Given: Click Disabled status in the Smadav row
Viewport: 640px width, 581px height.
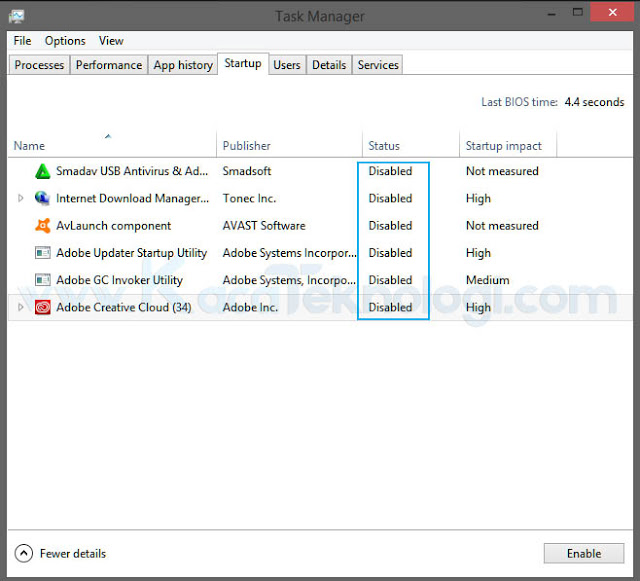Looking at the screenshot, I should click(x=390, y=171).
